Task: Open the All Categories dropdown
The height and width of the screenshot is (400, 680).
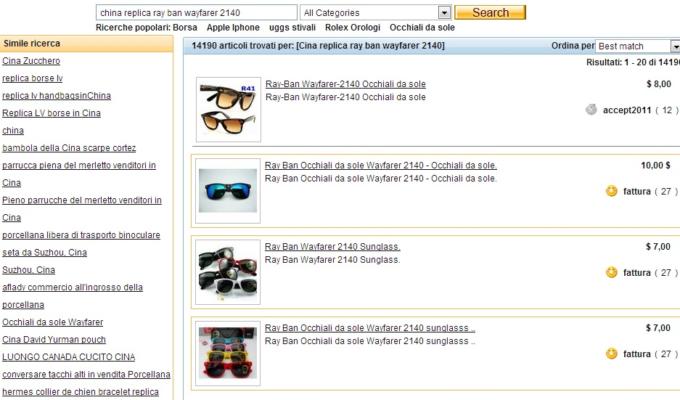Action: [376, 13]
